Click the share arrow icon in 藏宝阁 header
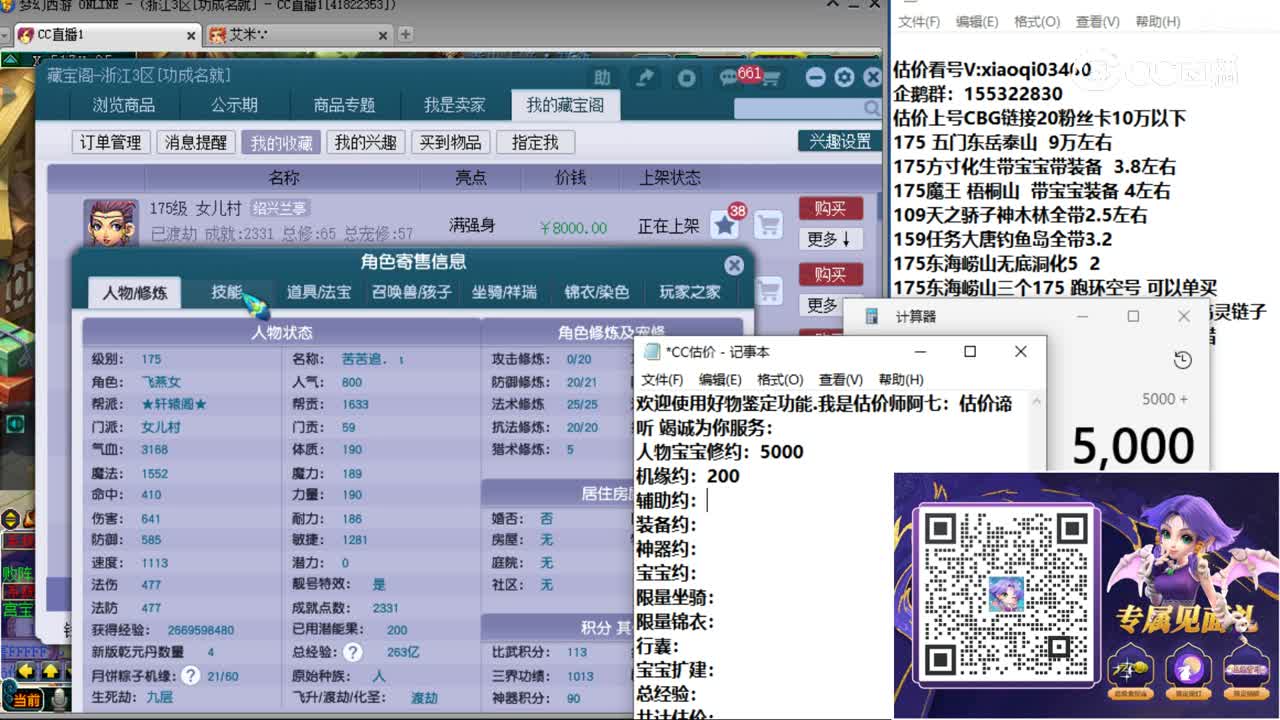This screenshot has width=1280, height=720. [x=646, y=78]
